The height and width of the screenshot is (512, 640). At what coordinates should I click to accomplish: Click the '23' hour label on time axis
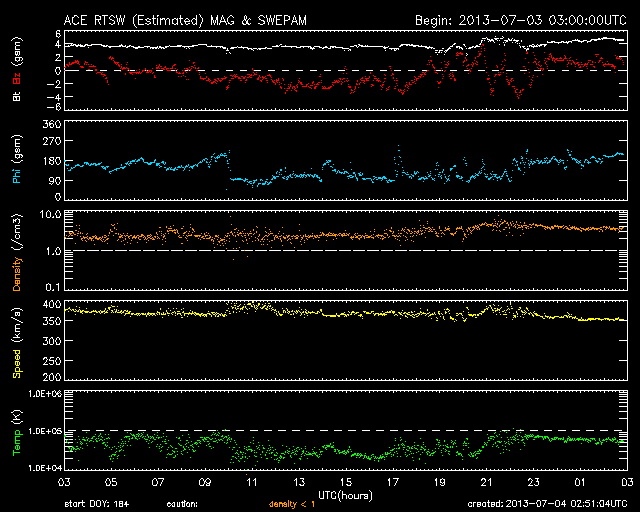pyautogui.click(x=533, y=482)
